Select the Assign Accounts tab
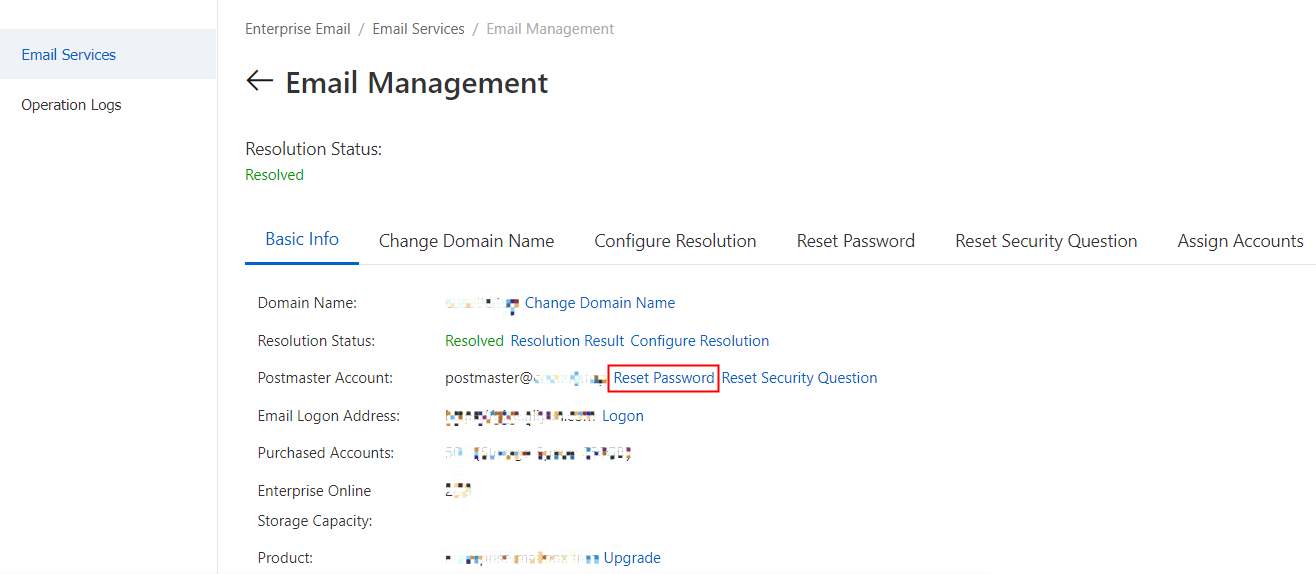 tap(1240, 241)
